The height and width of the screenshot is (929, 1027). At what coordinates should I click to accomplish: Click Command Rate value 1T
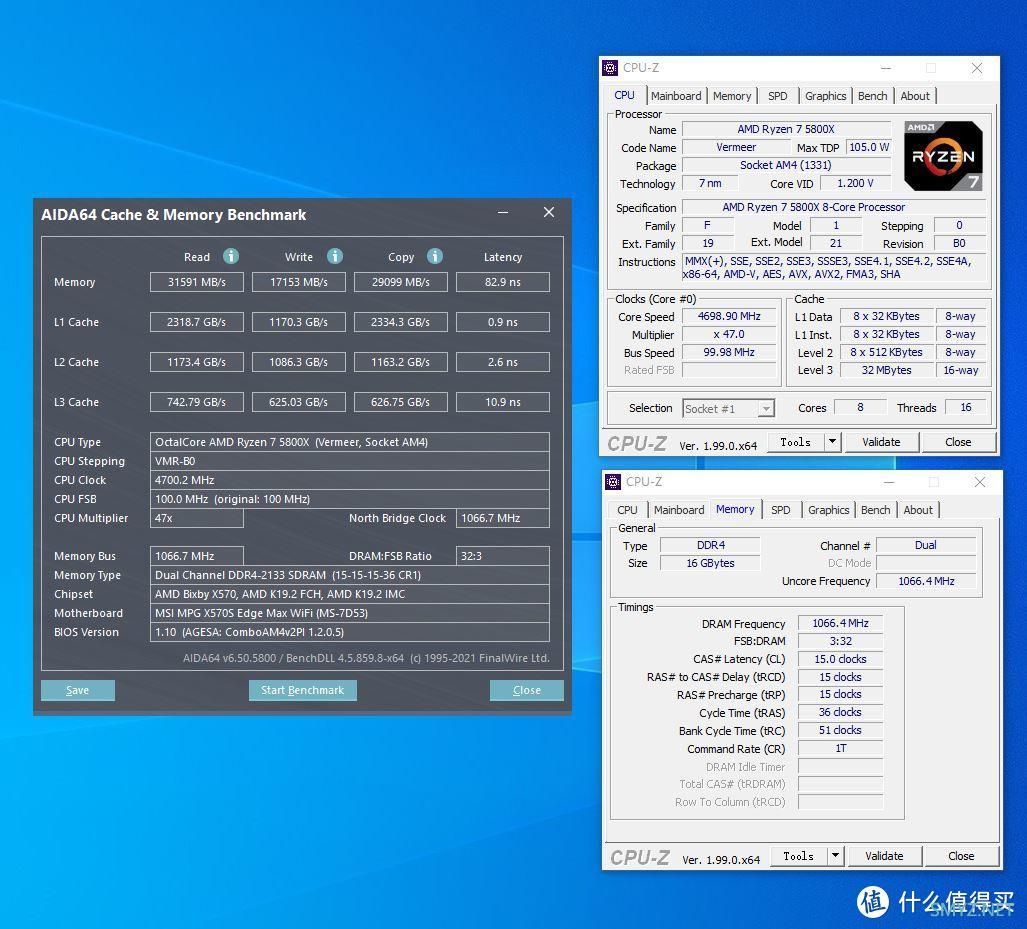840,748
